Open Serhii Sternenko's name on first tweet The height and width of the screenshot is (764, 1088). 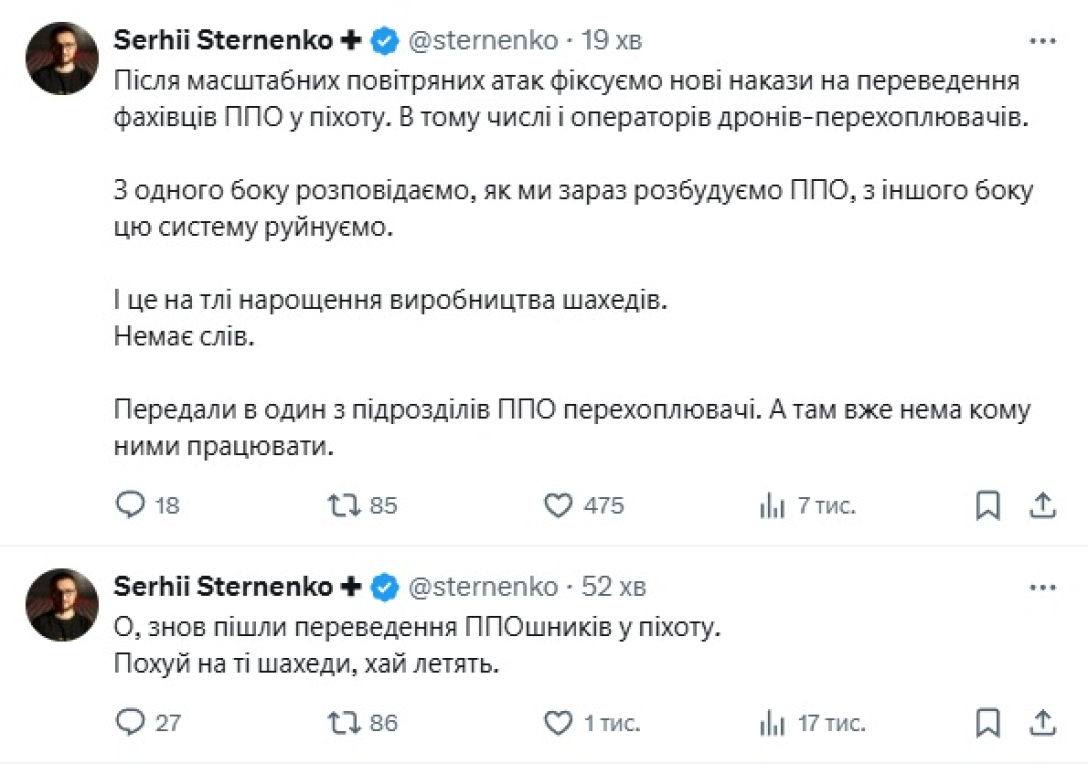(223, 40)
